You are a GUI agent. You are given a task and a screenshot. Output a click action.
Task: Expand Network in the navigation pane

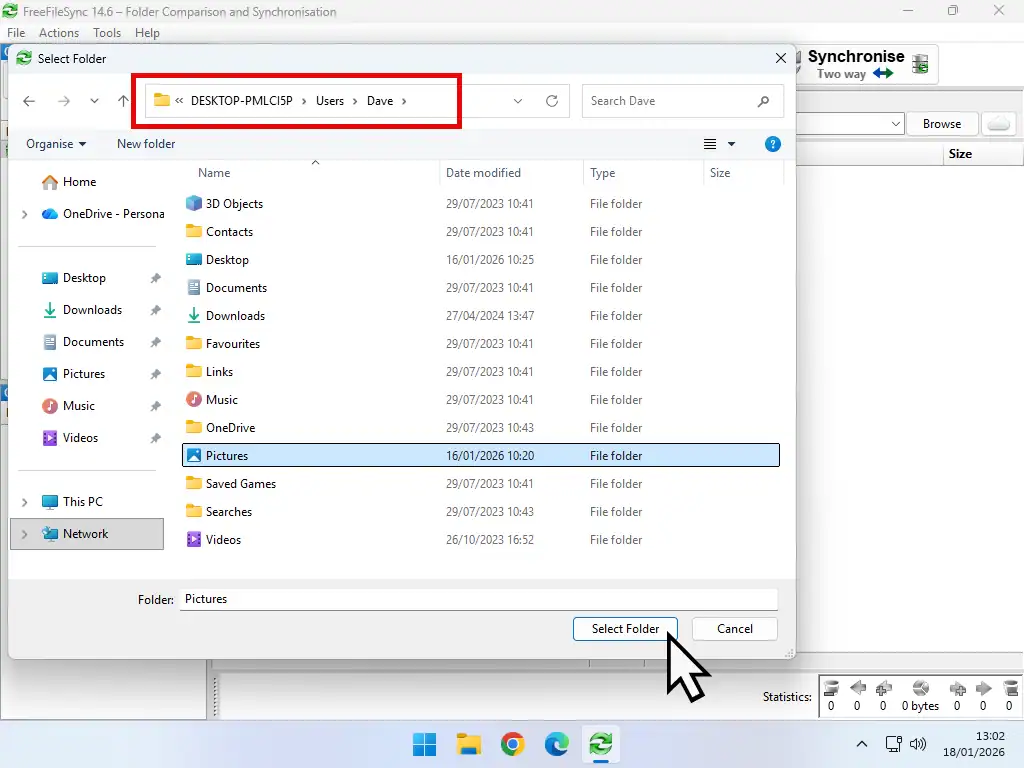[25, 534]
